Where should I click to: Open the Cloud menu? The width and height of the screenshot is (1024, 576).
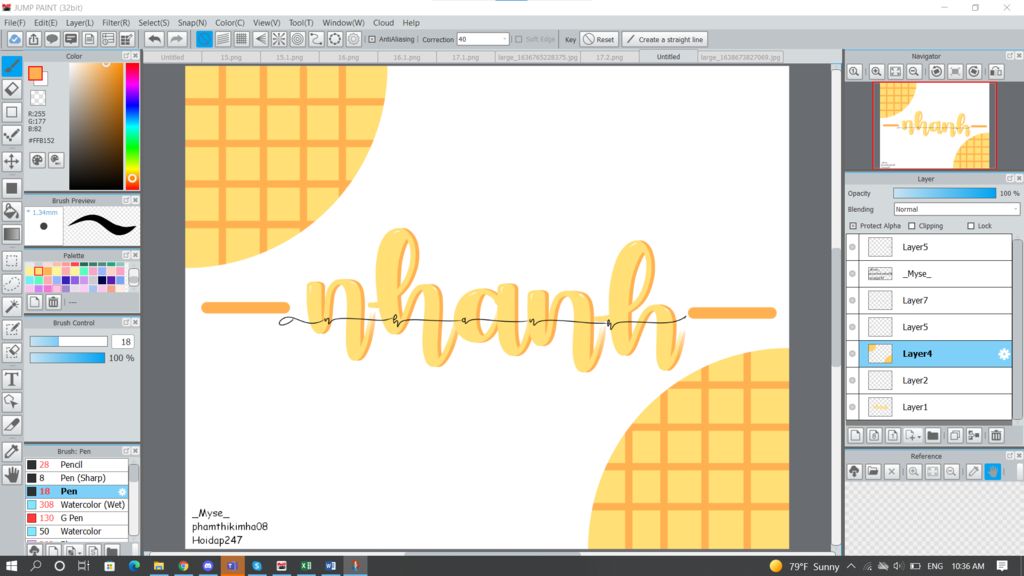(x=383, y=22)
